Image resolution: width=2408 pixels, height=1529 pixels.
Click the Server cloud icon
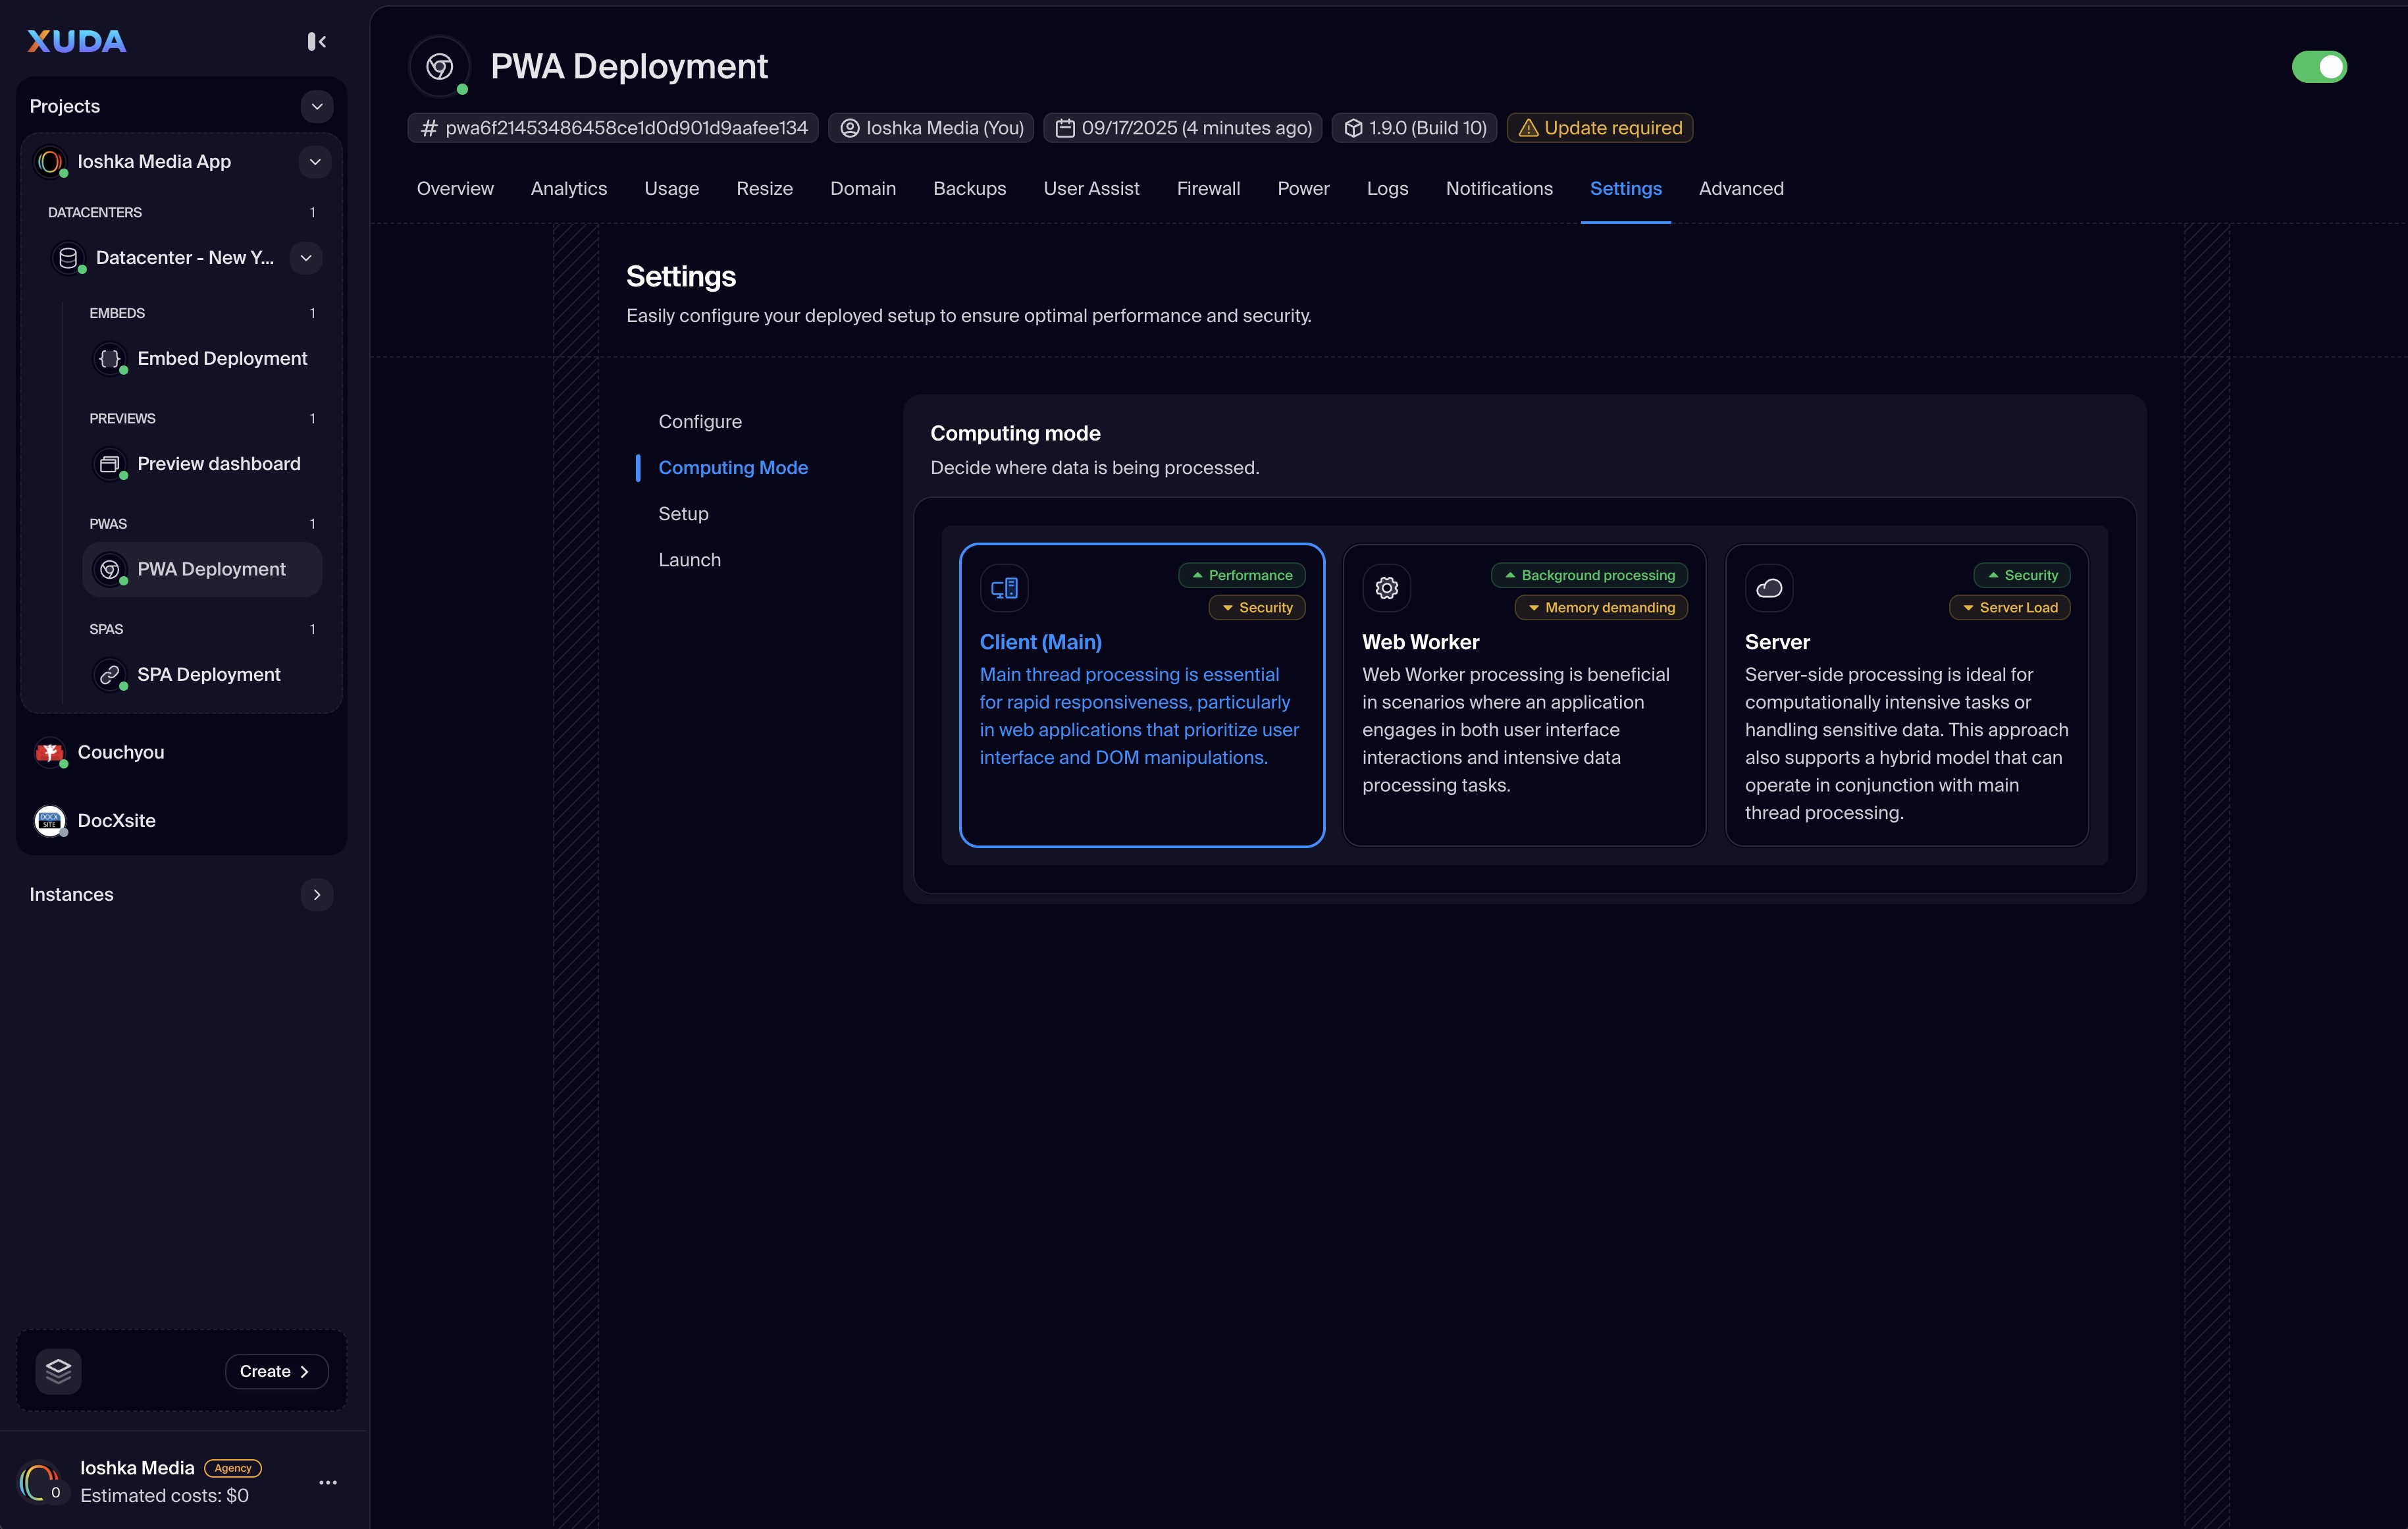[x=1768, y=588]
